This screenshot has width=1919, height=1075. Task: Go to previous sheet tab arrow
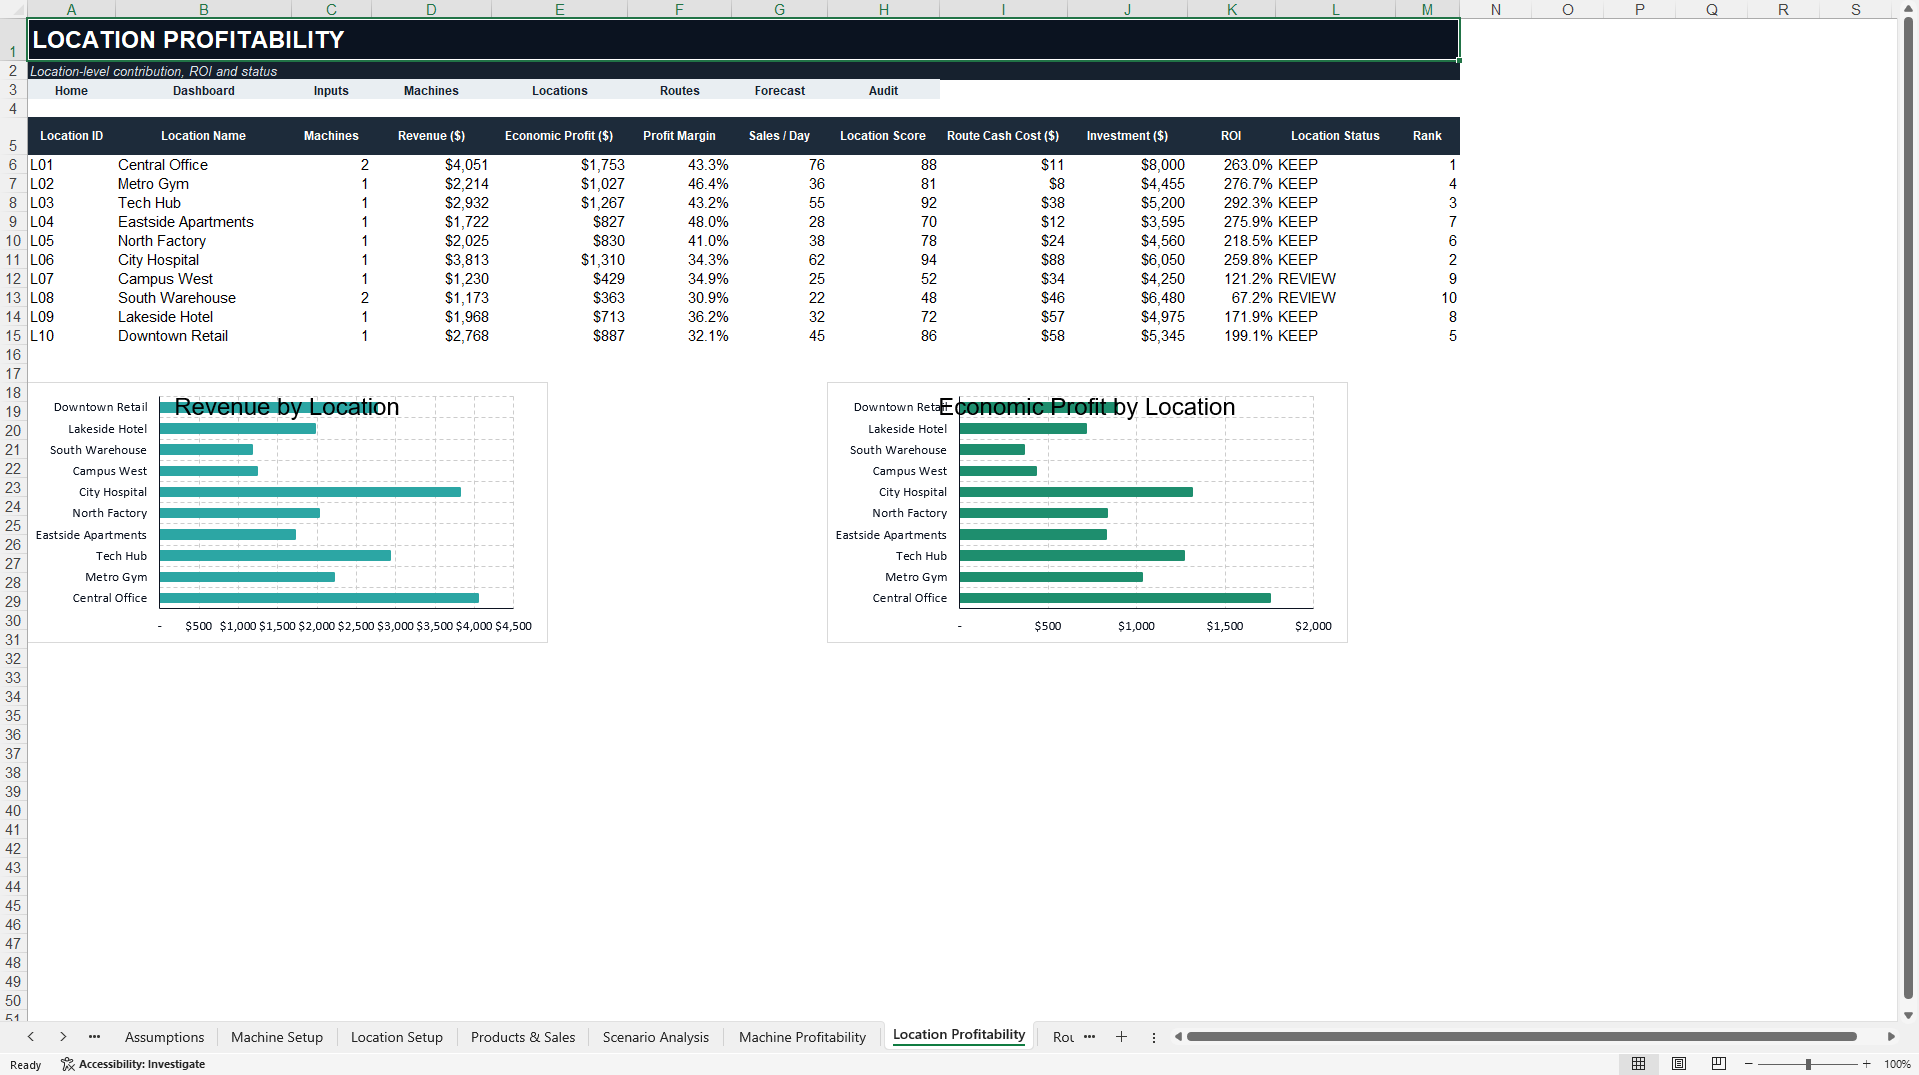31,1037
